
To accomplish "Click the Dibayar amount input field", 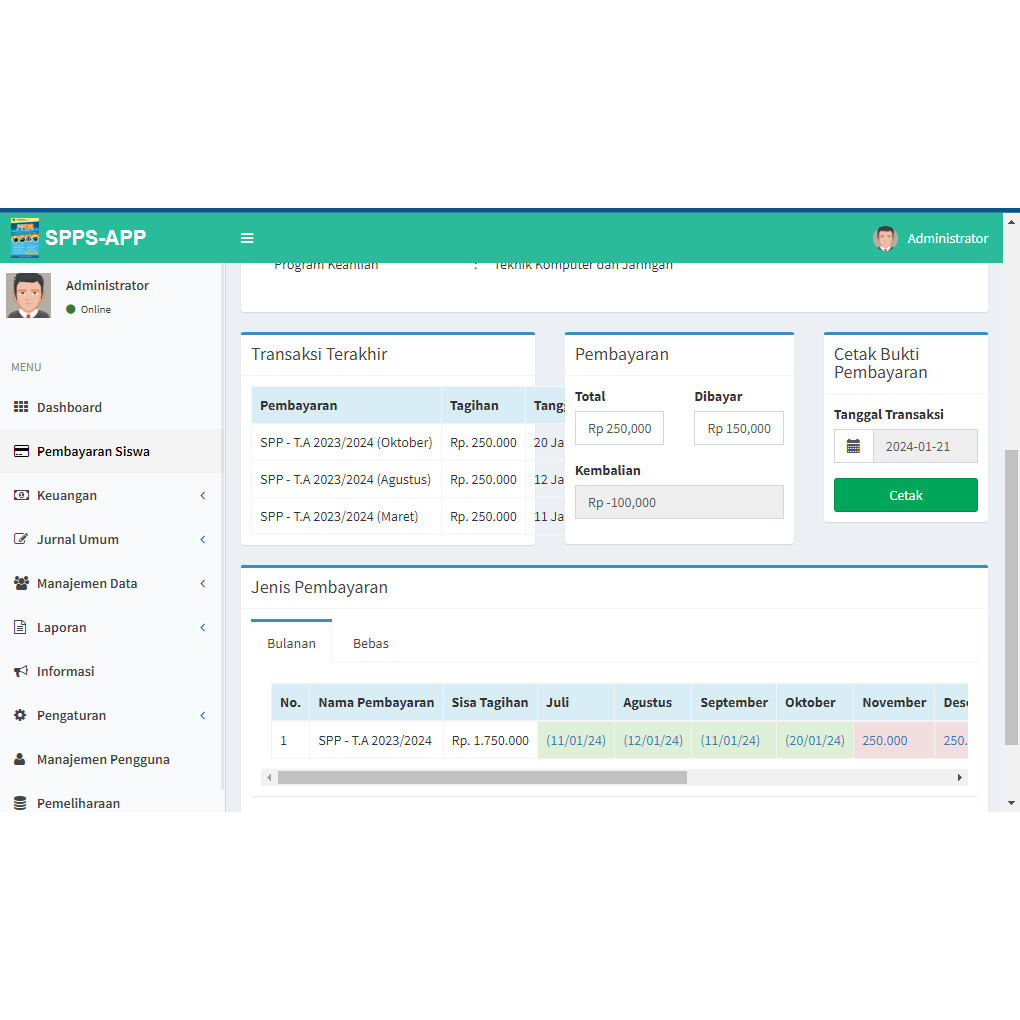I will [x=739, y=428].
